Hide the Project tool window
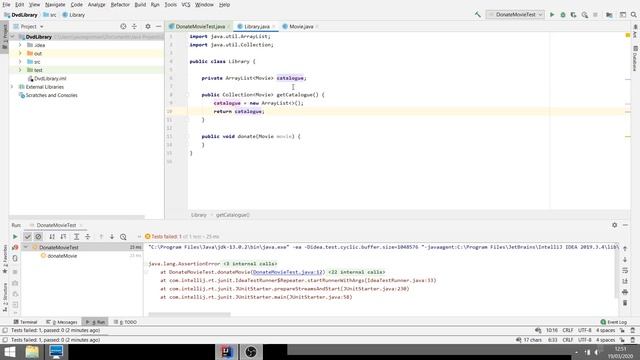This screenshot has height=360, width=640. 159,27
